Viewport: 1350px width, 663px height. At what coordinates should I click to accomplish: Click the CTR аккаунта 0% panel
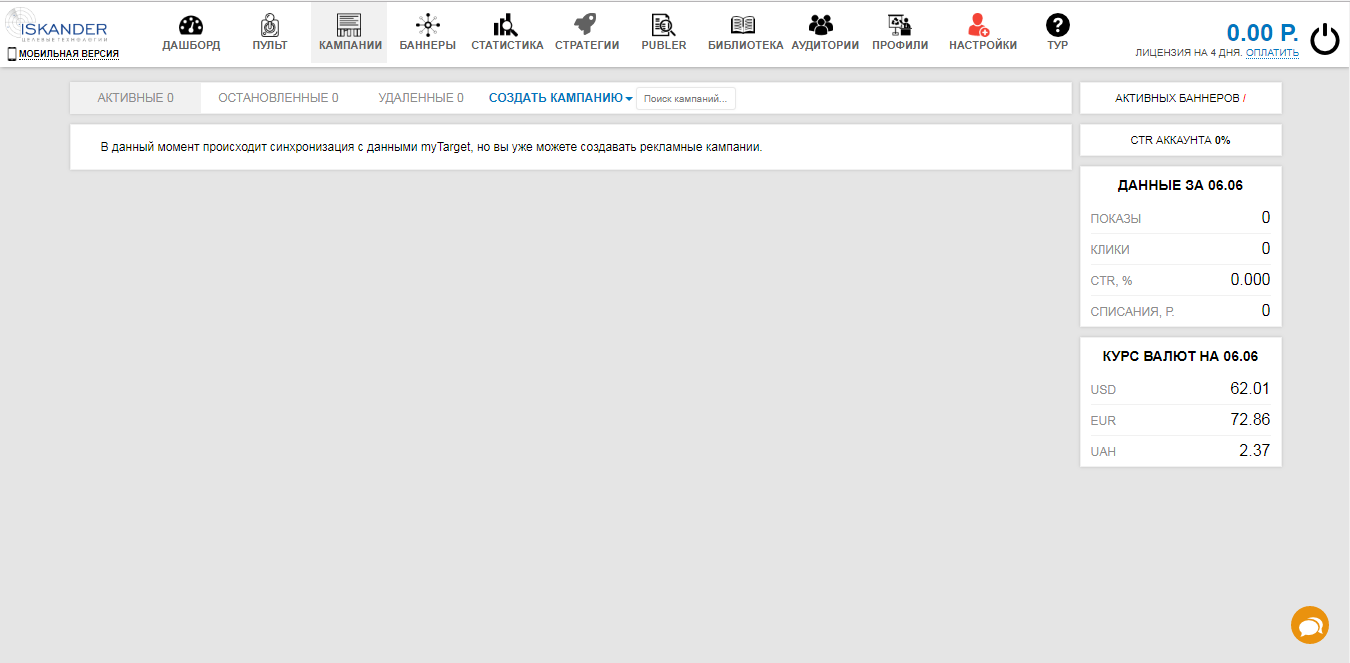point(1181,140)
